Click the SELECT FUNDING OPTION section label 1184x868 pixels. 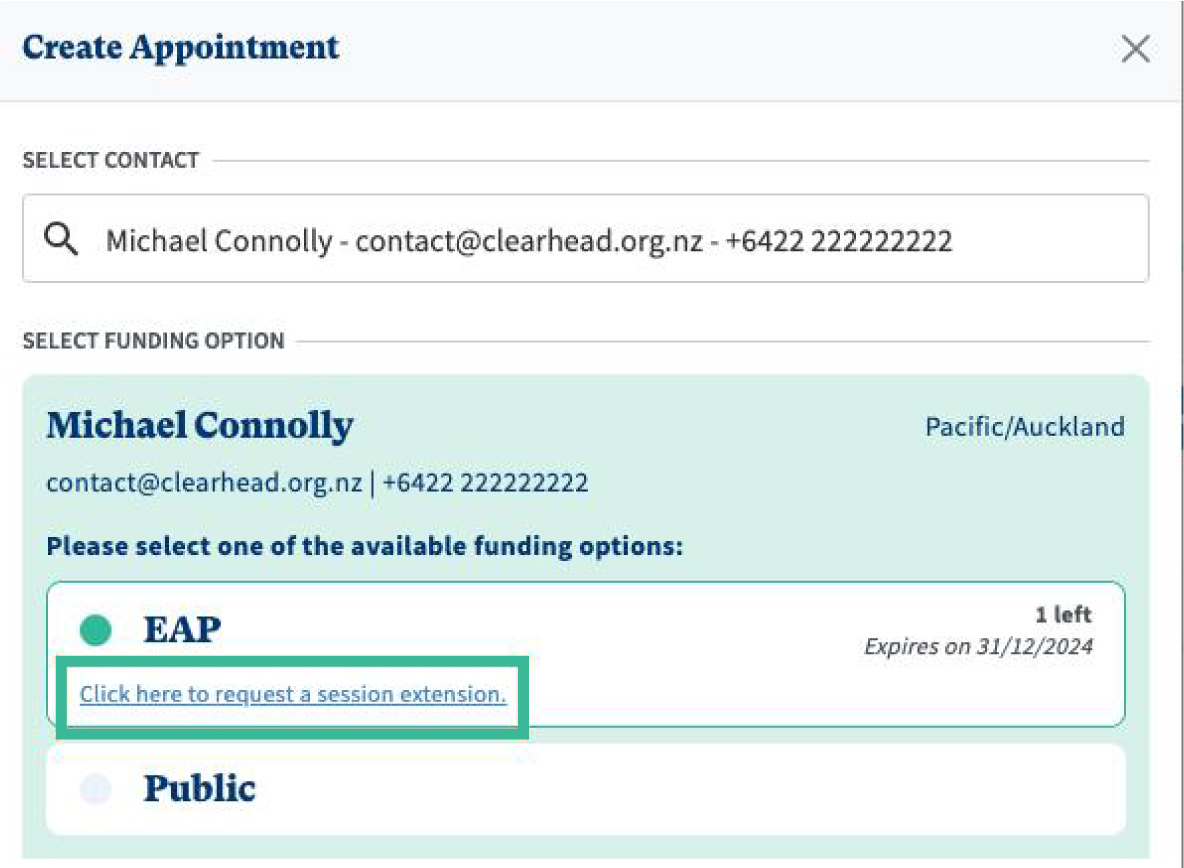pos(153,341)
